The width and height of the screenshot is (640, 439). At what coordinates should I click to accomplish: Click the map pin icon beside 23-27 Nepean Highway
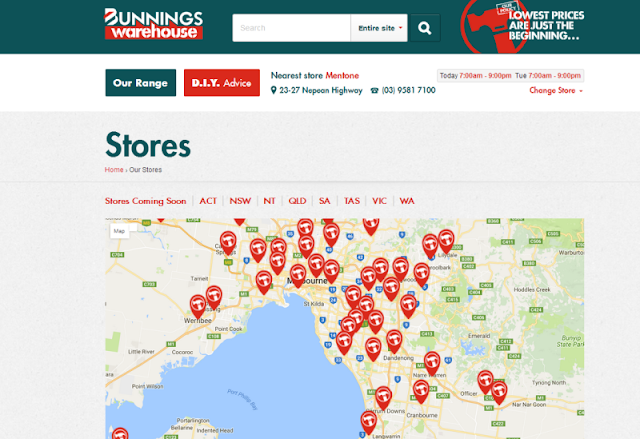273,90
